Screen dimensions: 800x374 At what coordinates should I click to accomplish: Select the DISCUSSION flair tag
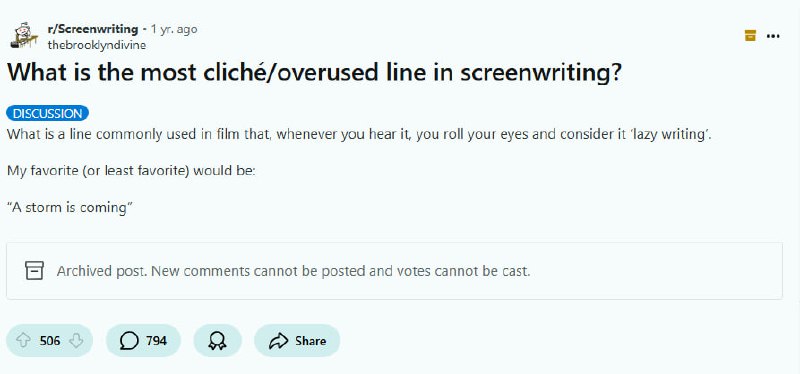(x=47, y=113)
